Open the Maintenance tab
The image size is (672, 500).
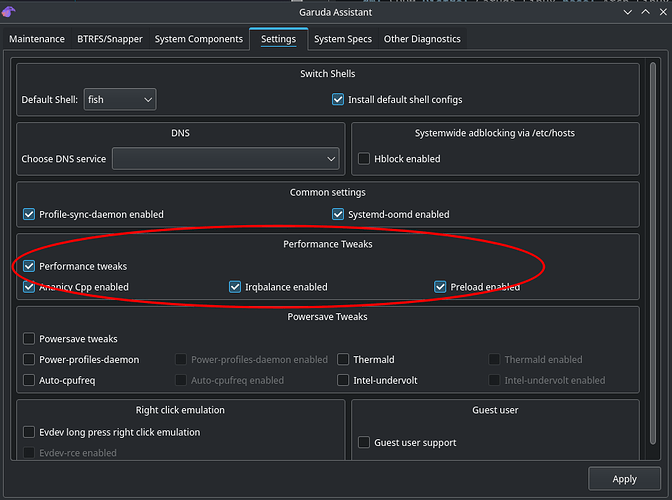(x=37, y=39)
